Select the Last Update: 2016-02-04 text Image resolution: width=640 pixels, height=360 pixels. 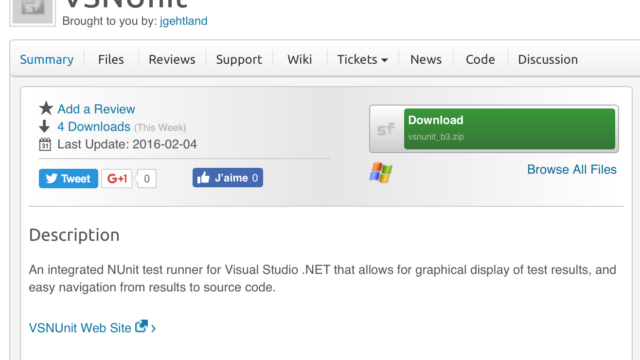point(127,144)
